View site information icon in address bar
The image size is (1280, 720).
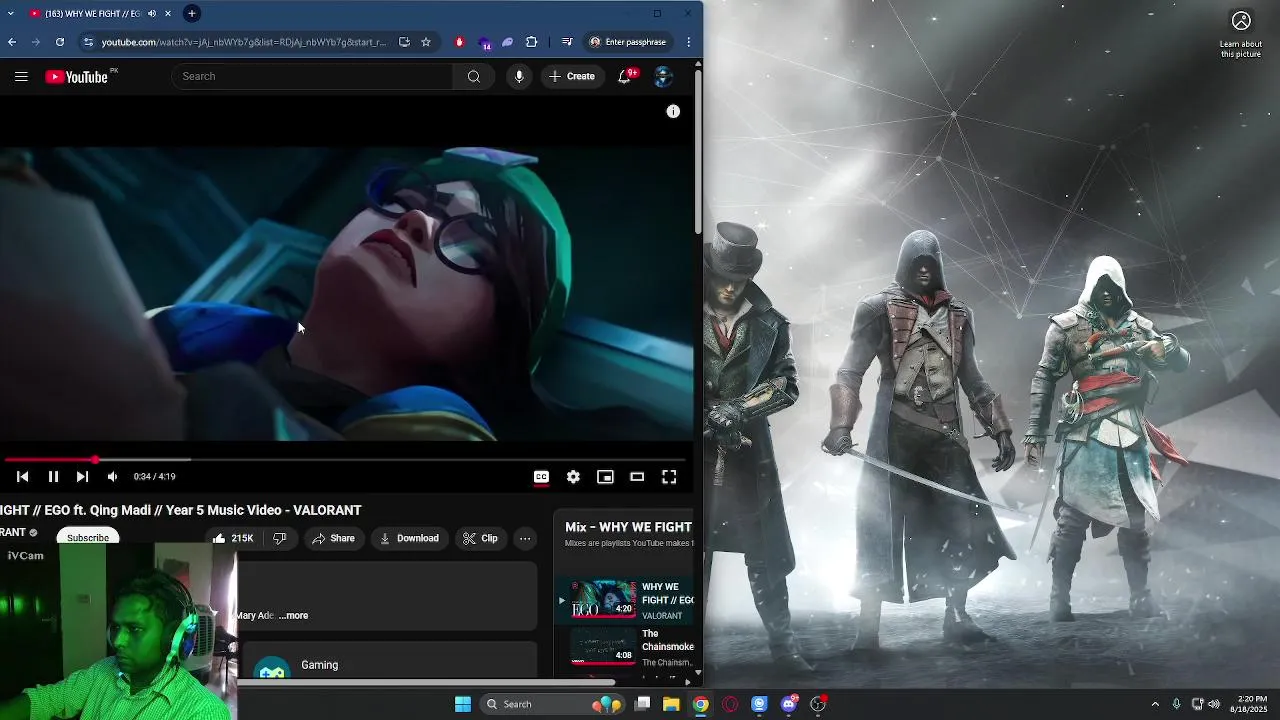(88, 42)
